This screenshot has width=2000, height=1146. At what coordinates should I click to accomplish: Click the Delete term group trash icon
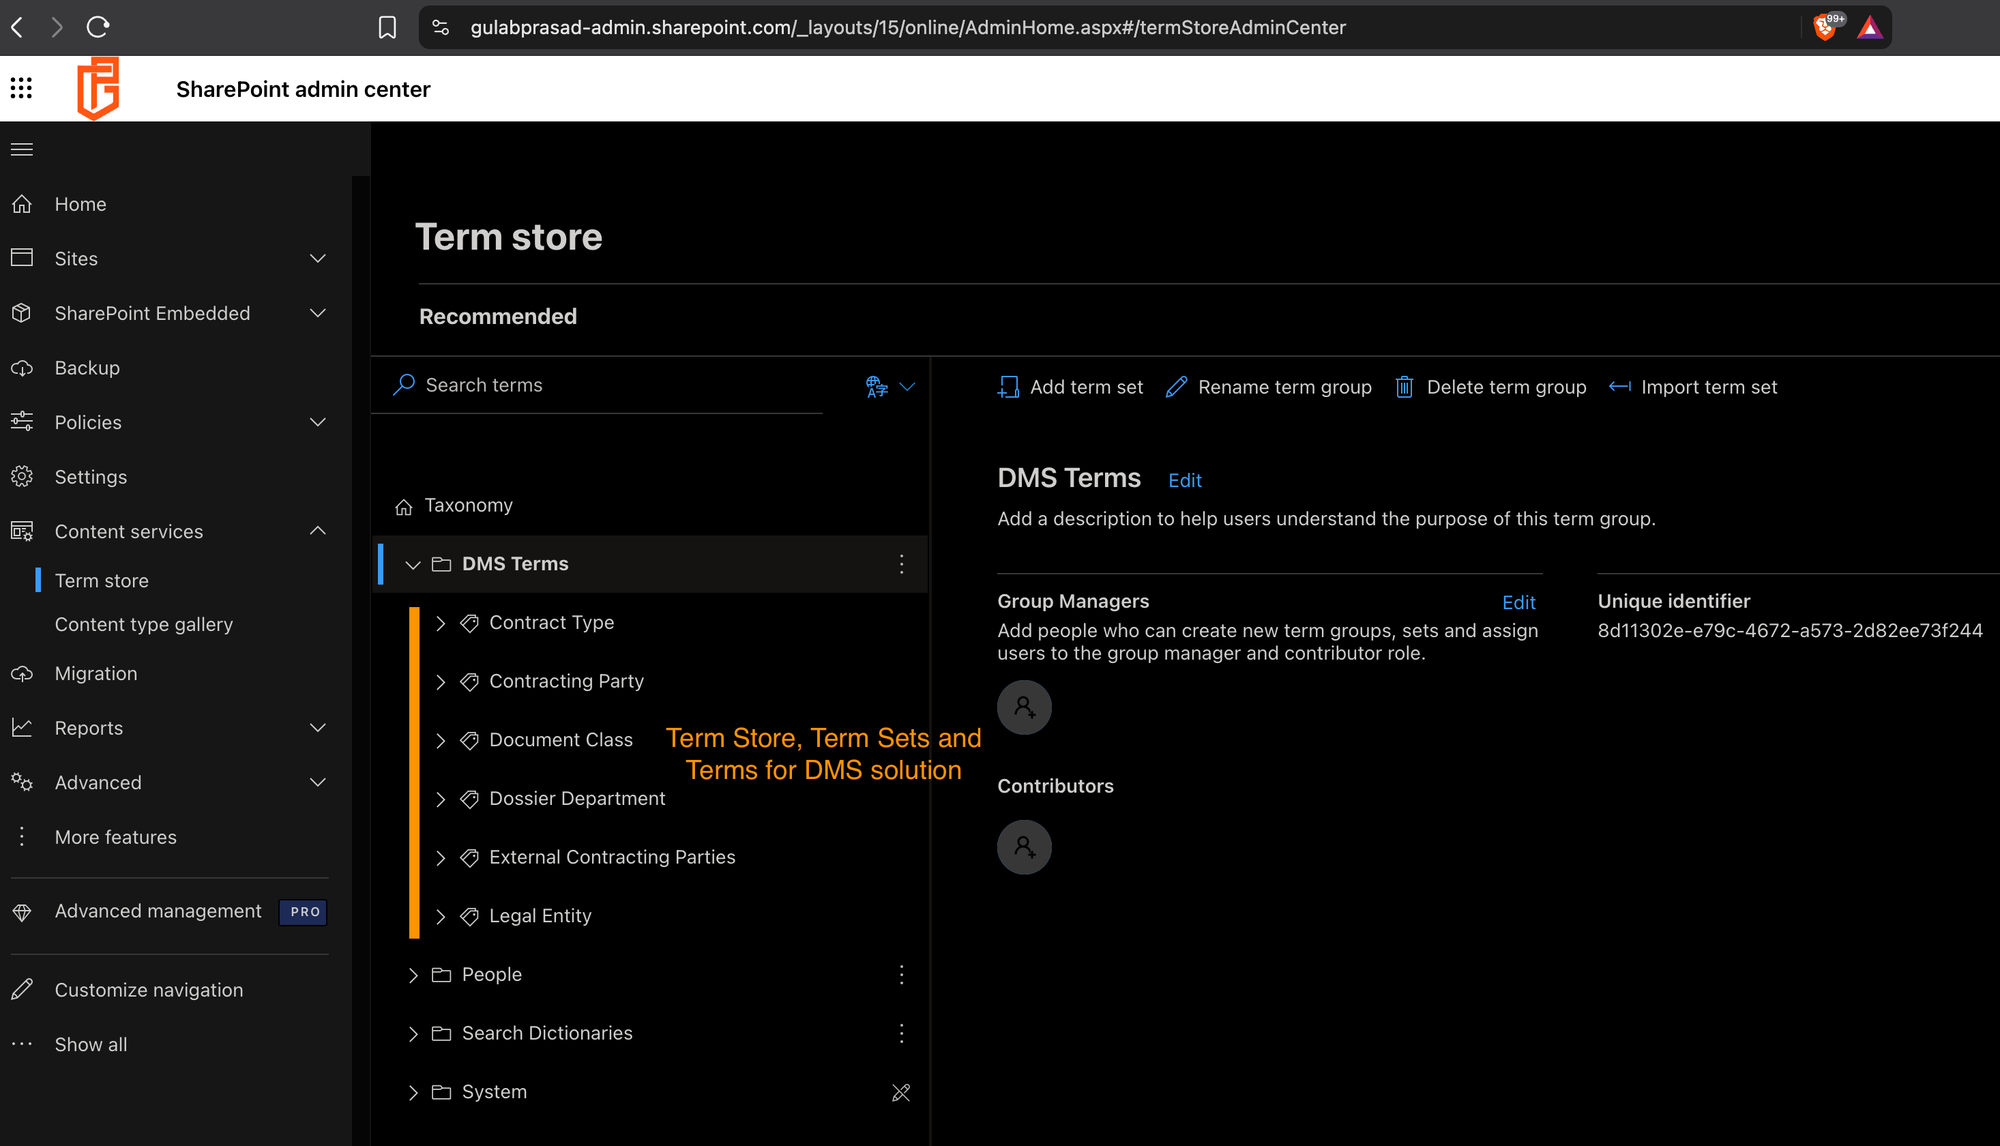pos(1404,387)
